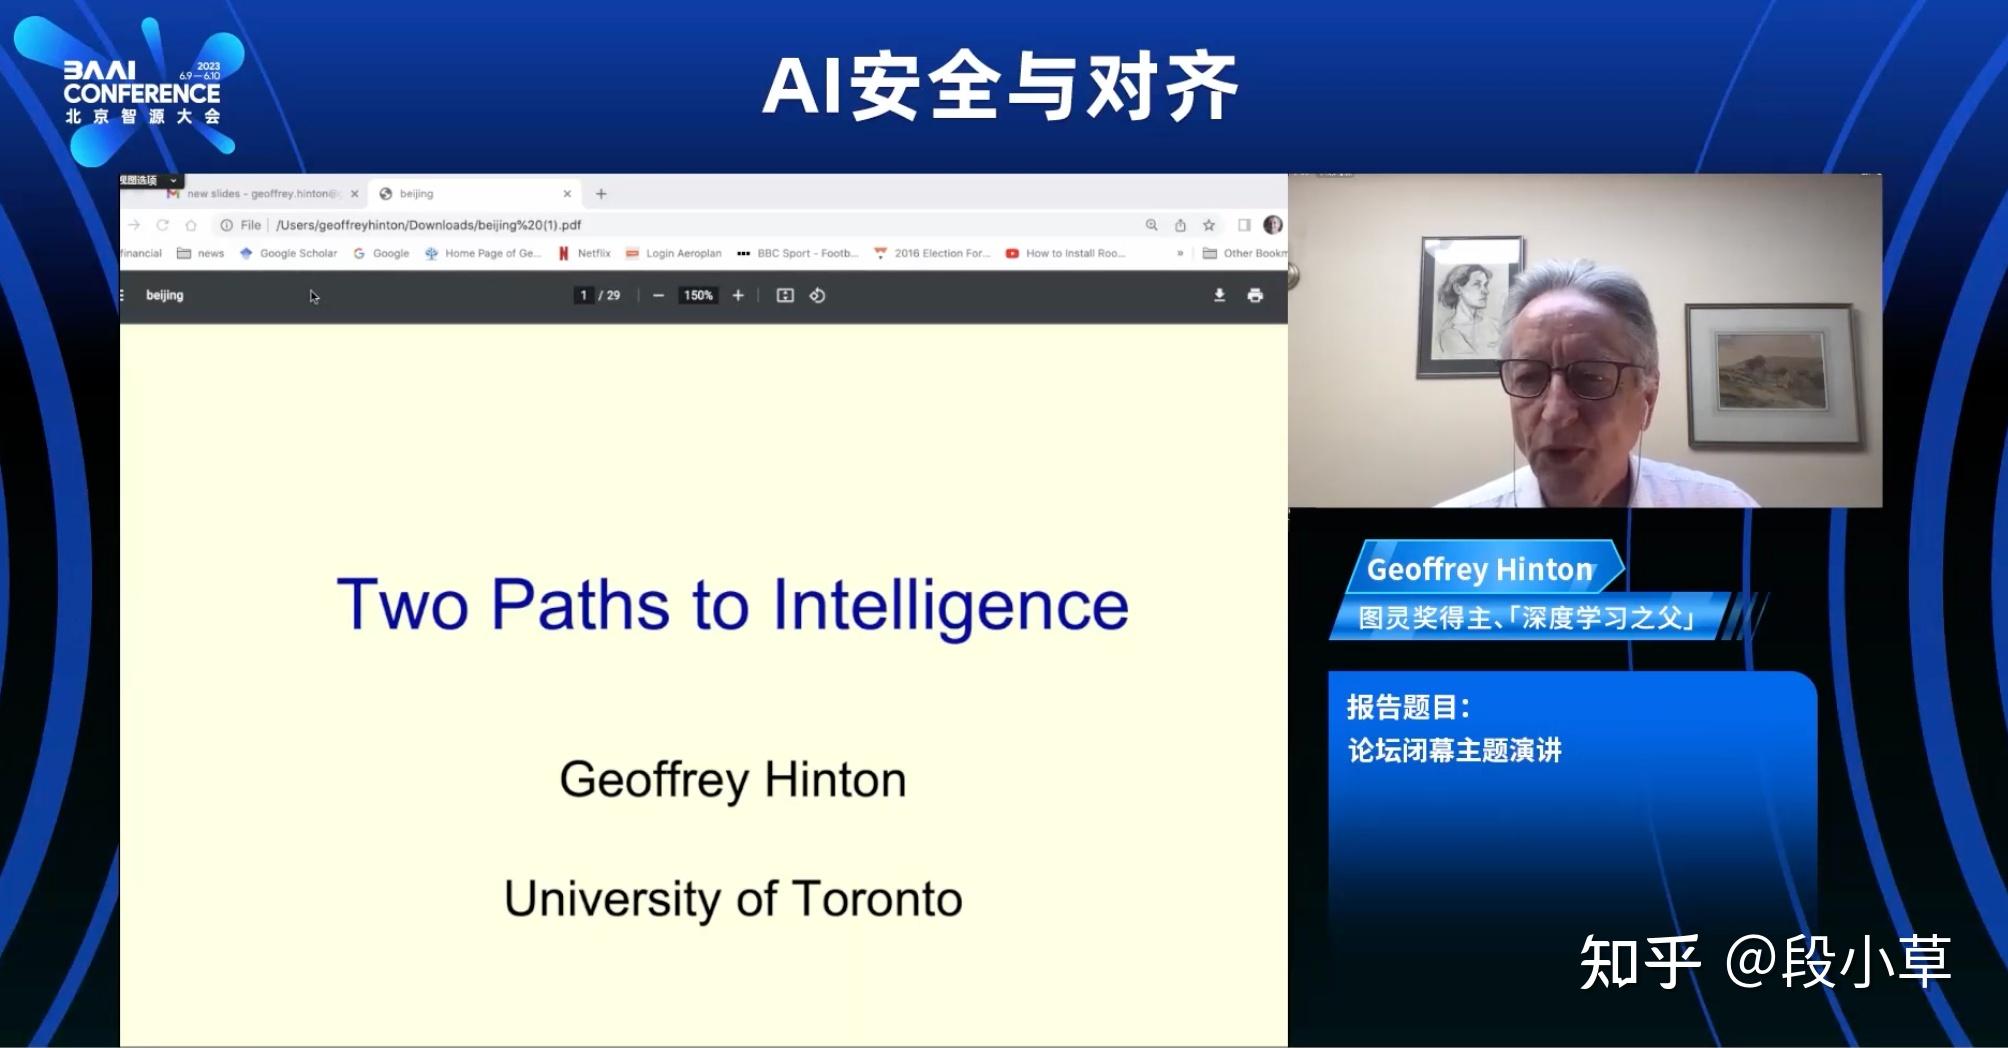Open the BBC Sport - Footb... bookmark

(797, 253)
